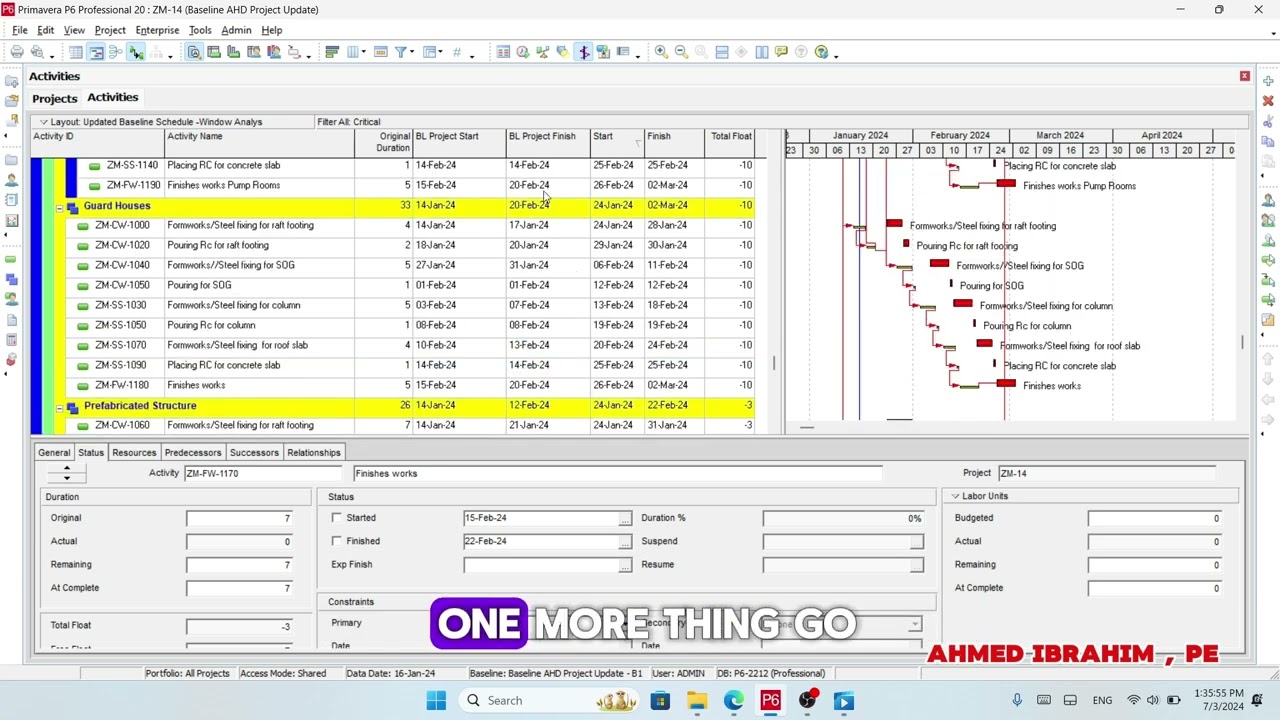Open File Explorer from the taskbar
Image resolution: width=1280 pixels, height=720 pixels.
click(x=697, y=700)
